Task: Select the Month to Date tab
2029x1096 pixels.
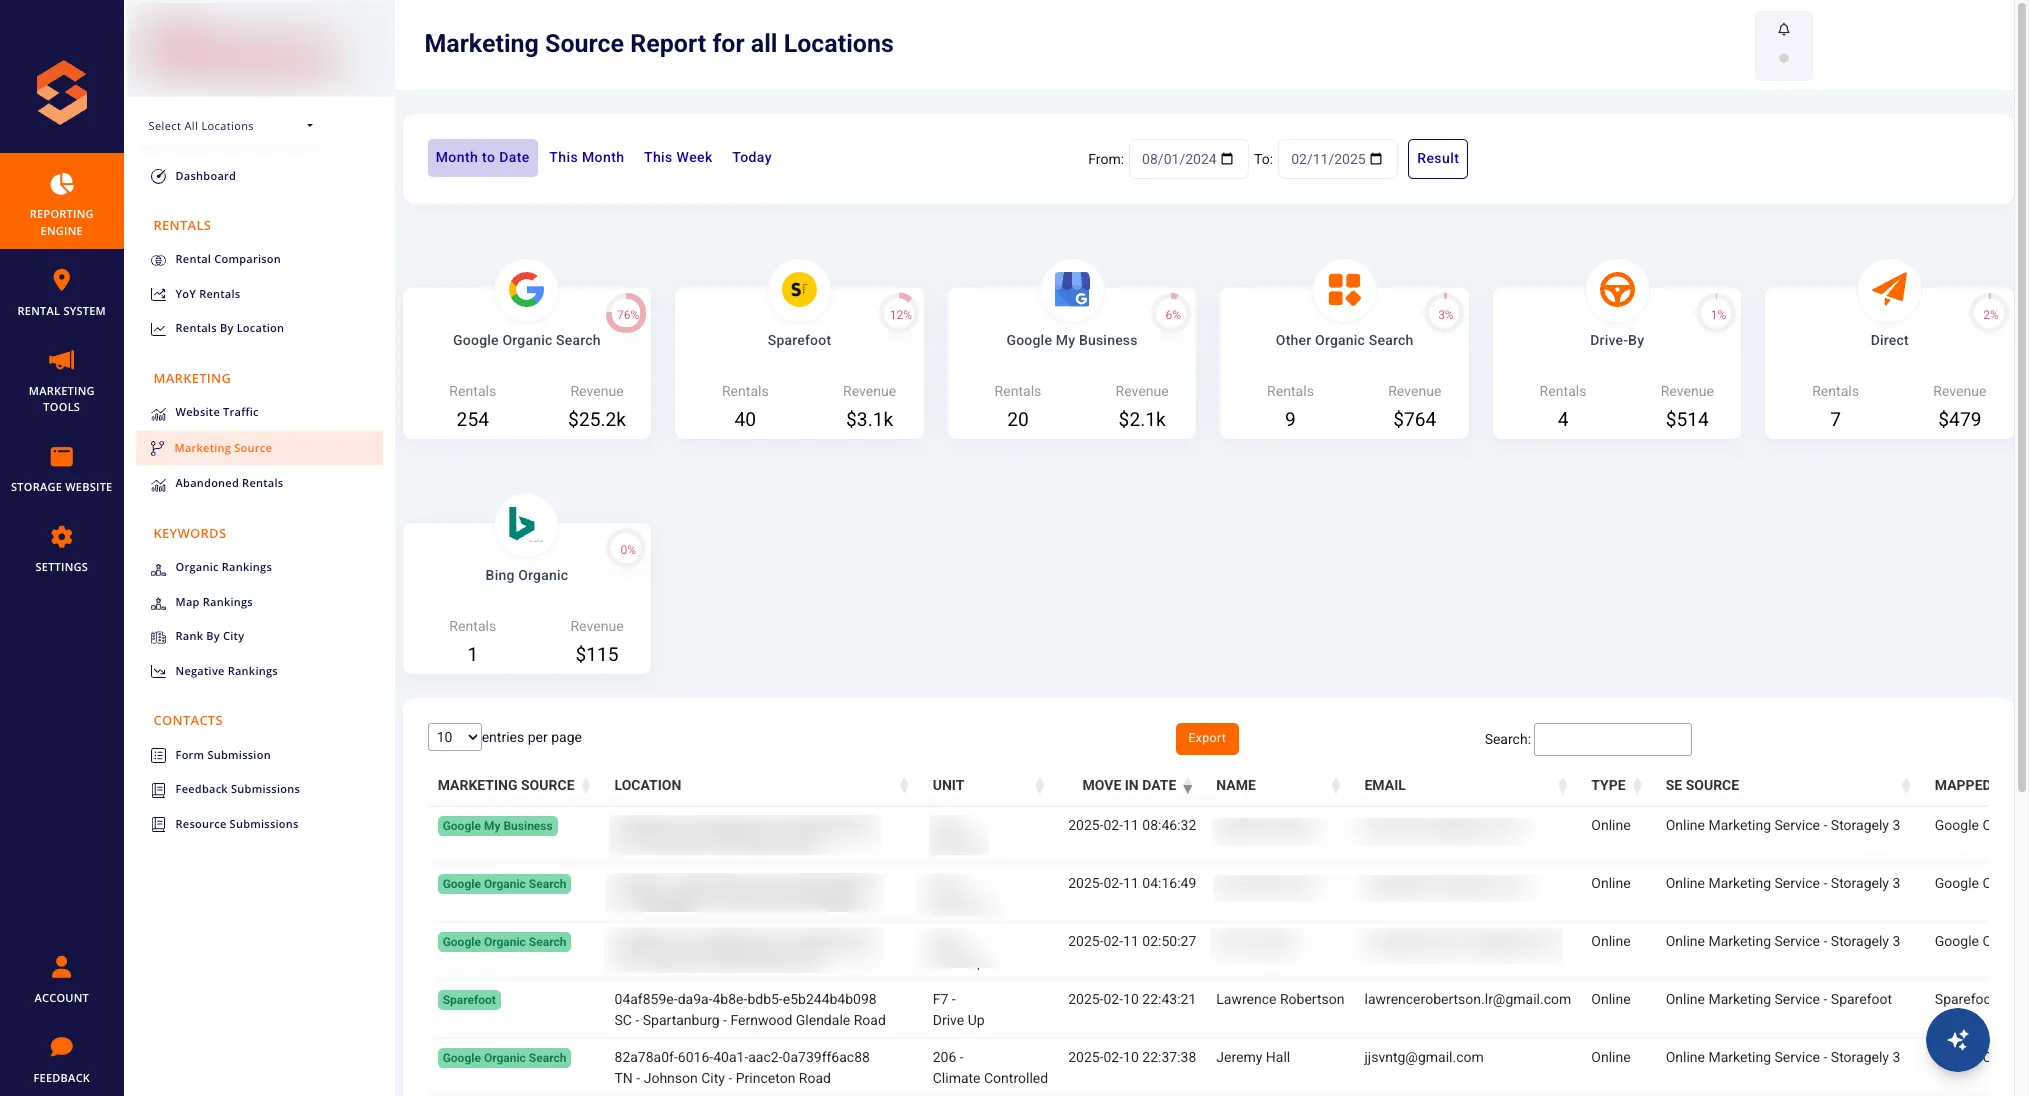Action: pos(482,158)
